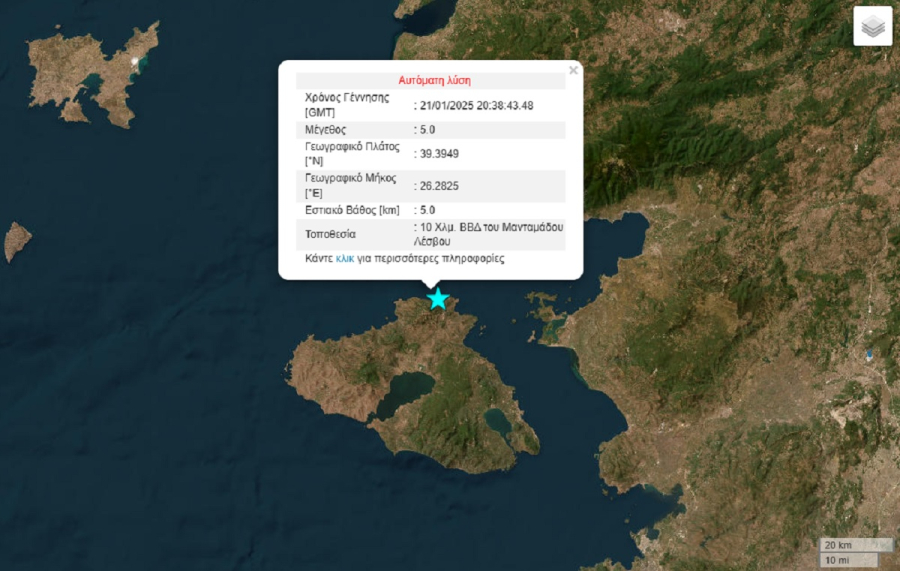Screen dimensions: 900x571
Task: Click the '20 km' scale bar
Action: [x=838, y=545]
